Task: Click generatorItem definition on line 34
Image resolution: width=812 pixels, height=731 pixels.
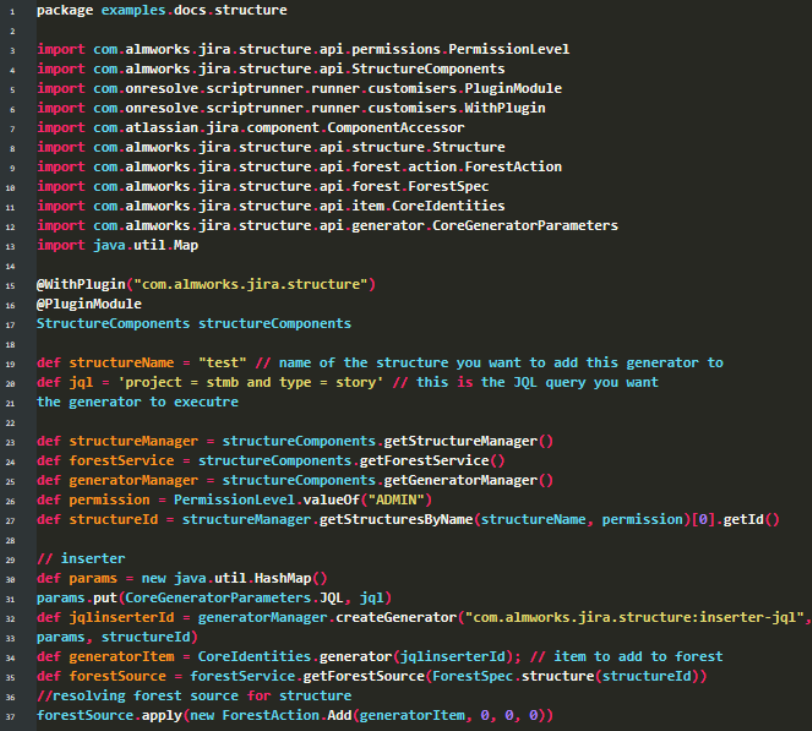Action: click(x=121, y=657)
